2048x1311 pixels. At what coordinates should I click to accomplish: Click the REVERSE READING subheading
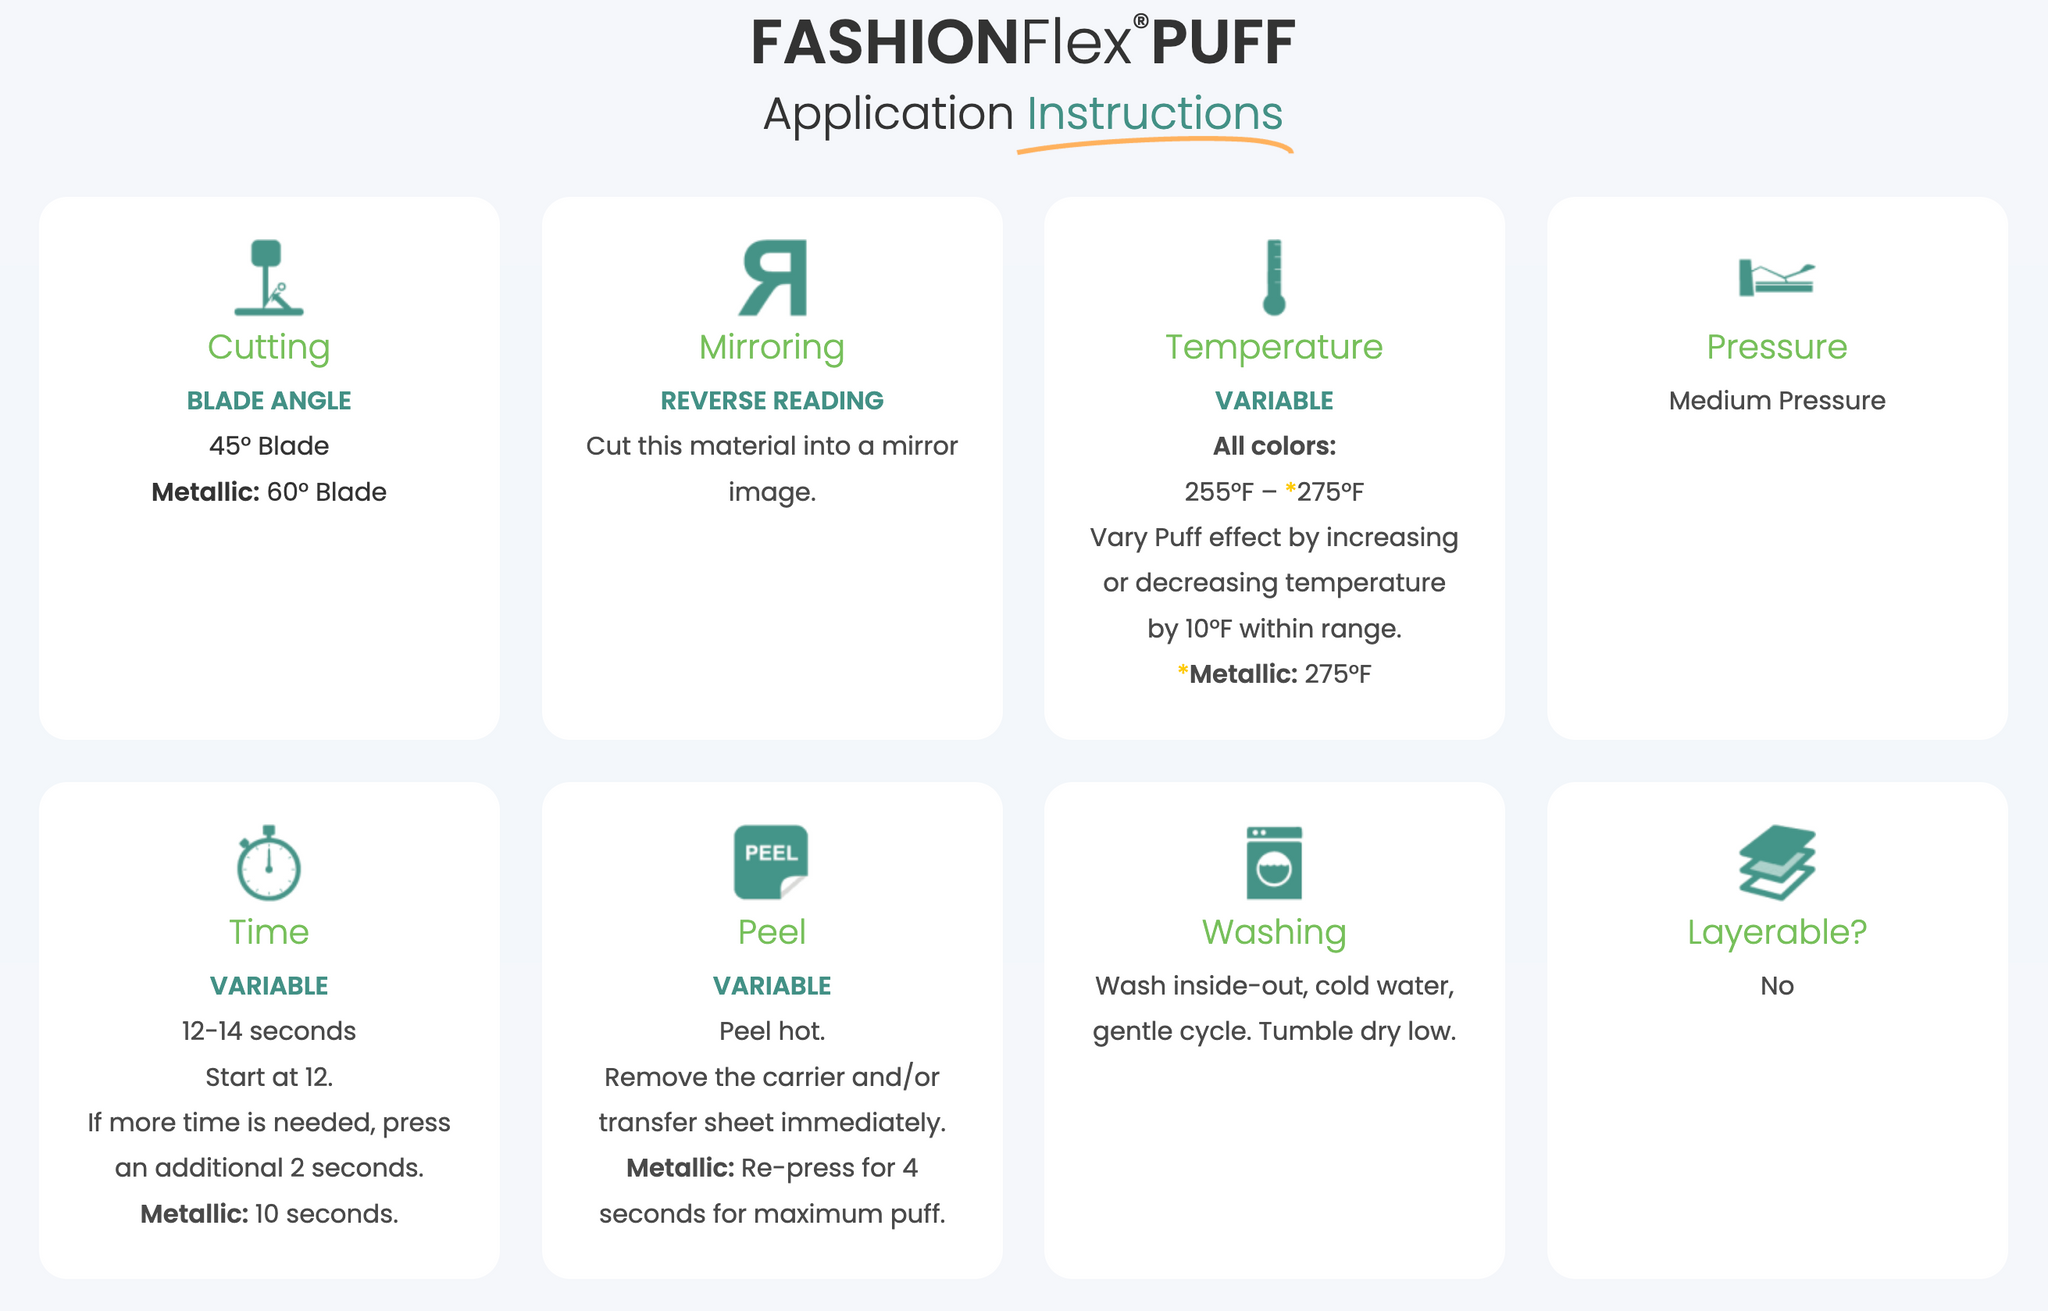pyautogui.click(x=772, y=401)
